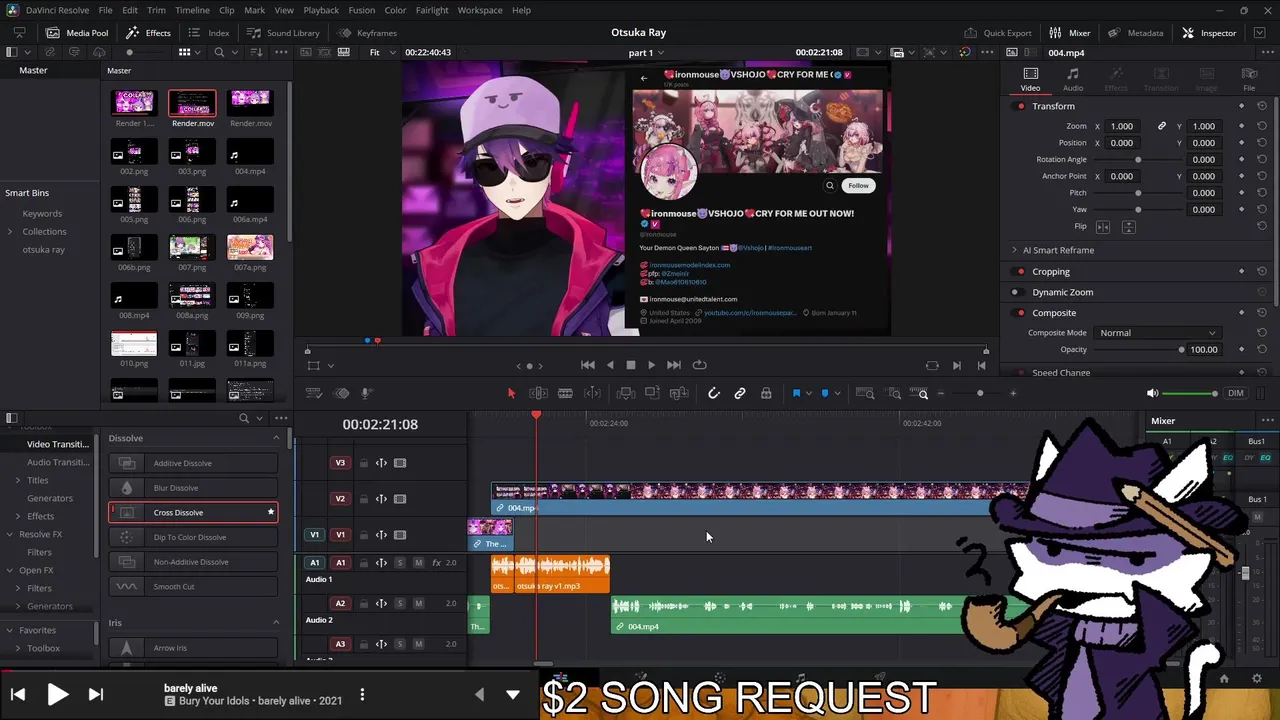Open Composite Mode Normal dropdown
1280x720 pixels.
coord(1156,333)
